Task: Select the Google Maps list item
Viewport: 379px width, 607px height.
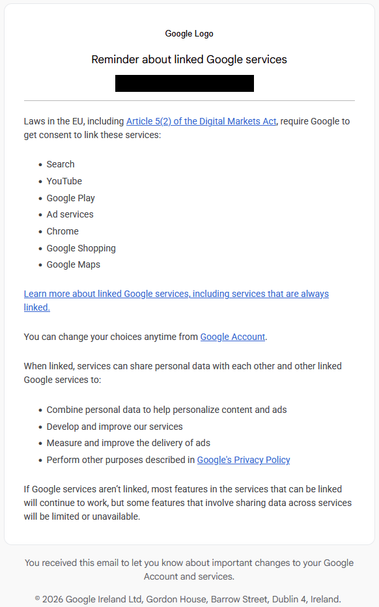Action: point(73,265)
